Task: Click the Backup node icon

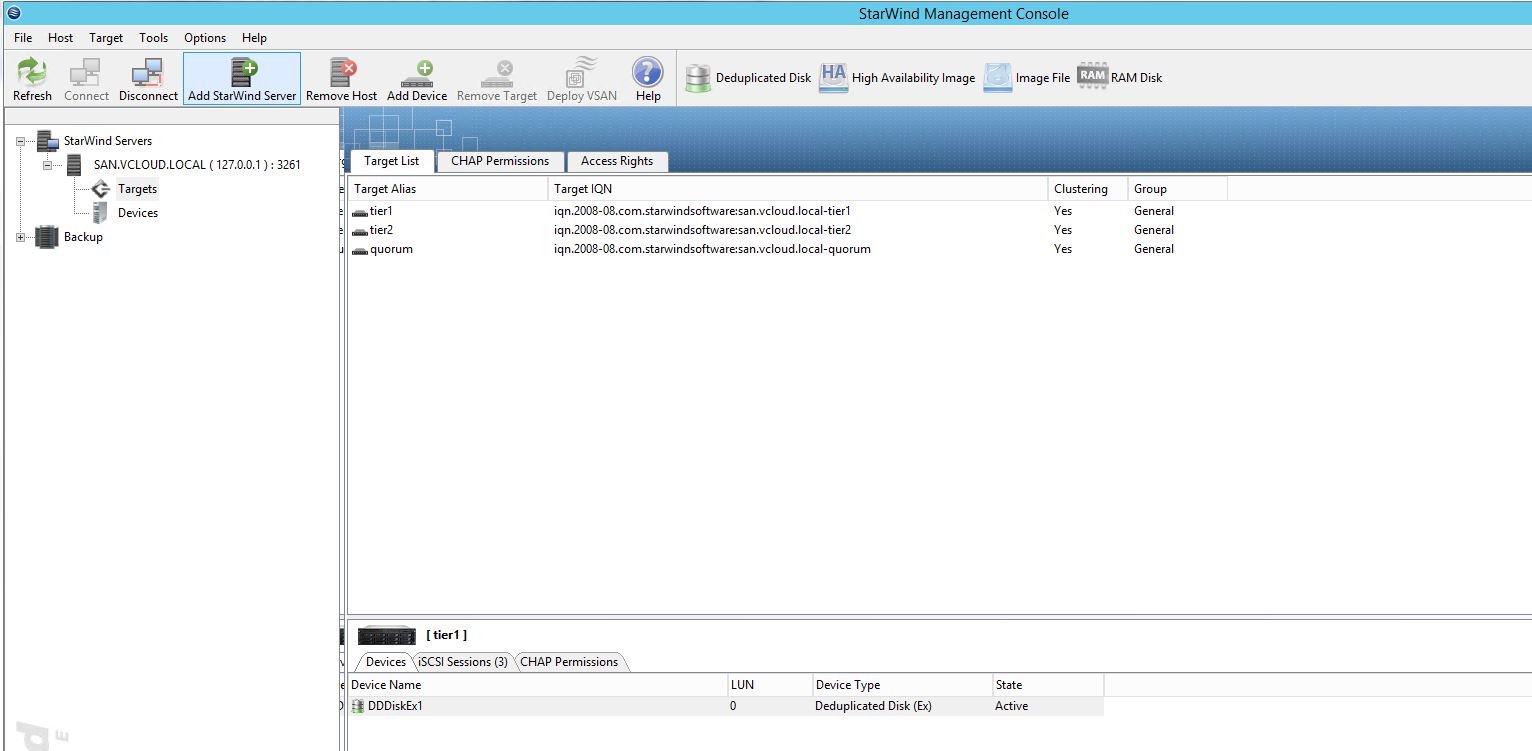Action: [x=47, y=237]
